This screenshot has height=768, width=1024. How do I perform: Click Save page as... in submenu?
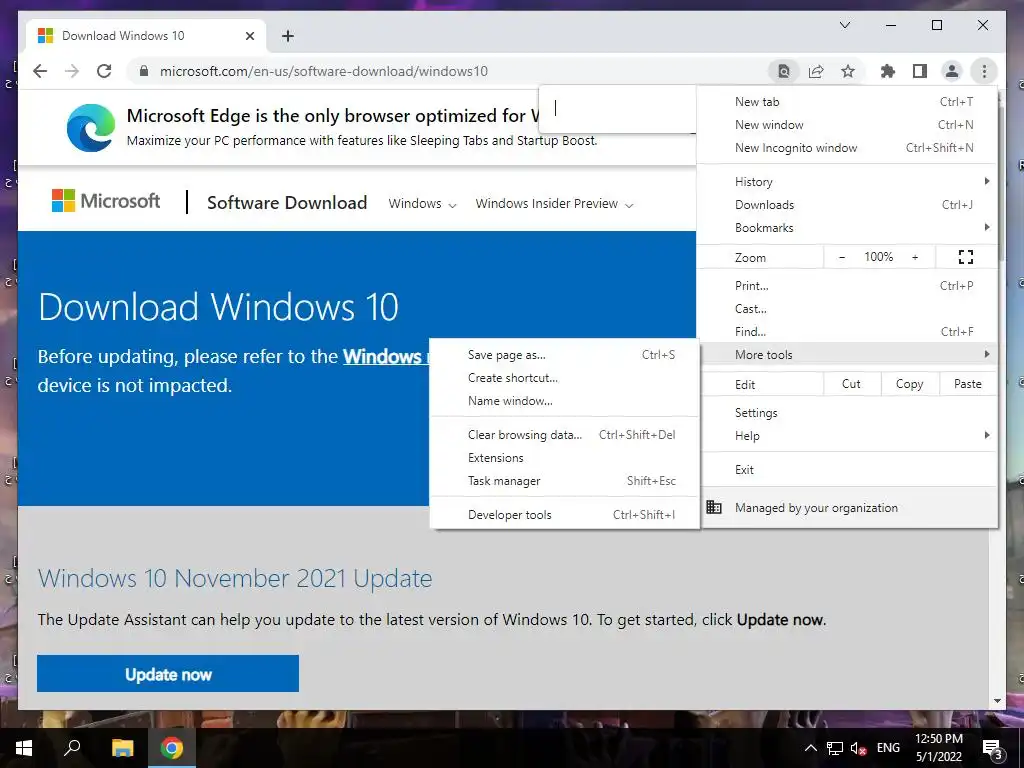564,355
